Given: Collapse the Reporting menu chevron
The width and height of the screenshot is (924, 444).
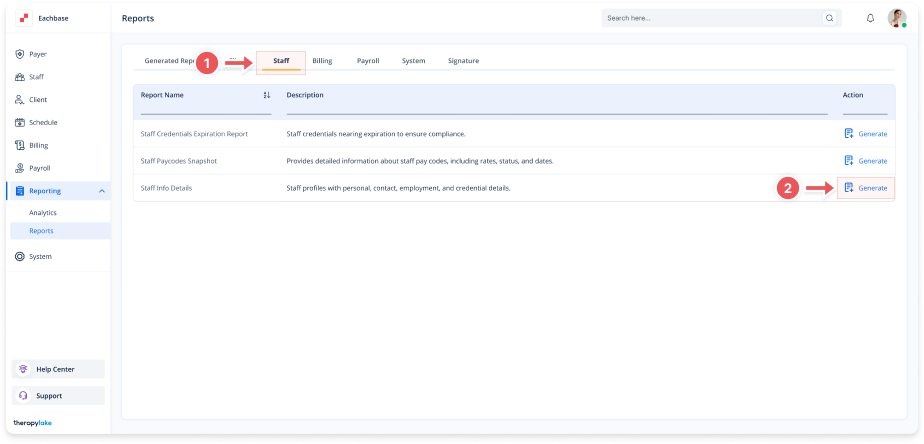Looking at the screenshot, I should 101,191.
